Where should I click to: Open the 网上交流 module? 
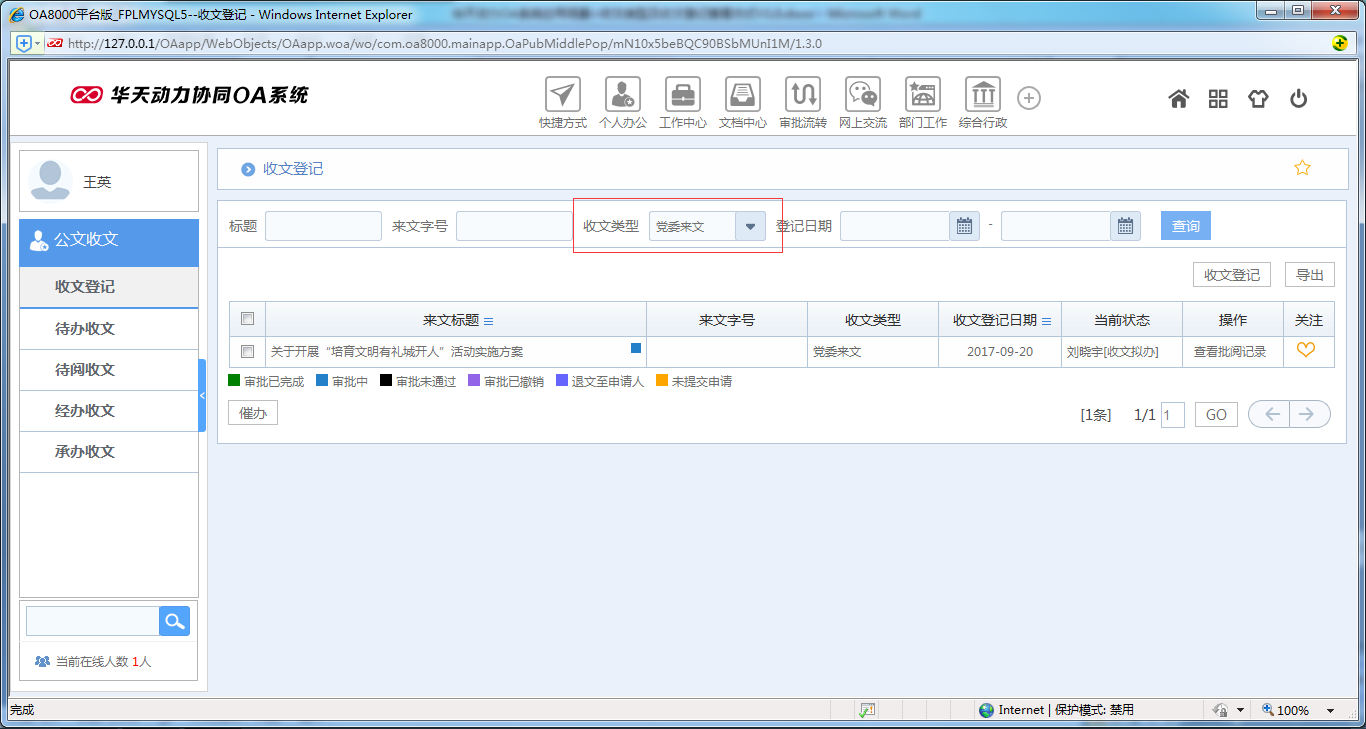coord(862,98)
